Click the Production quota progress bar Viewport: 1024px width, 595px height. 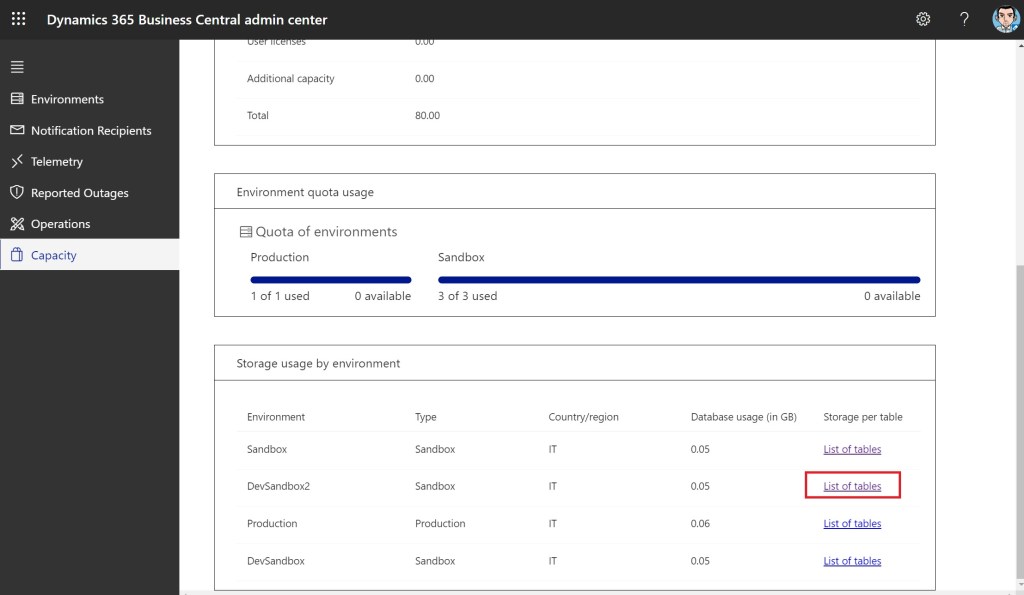pyautogui.click(x=330, y=280)
